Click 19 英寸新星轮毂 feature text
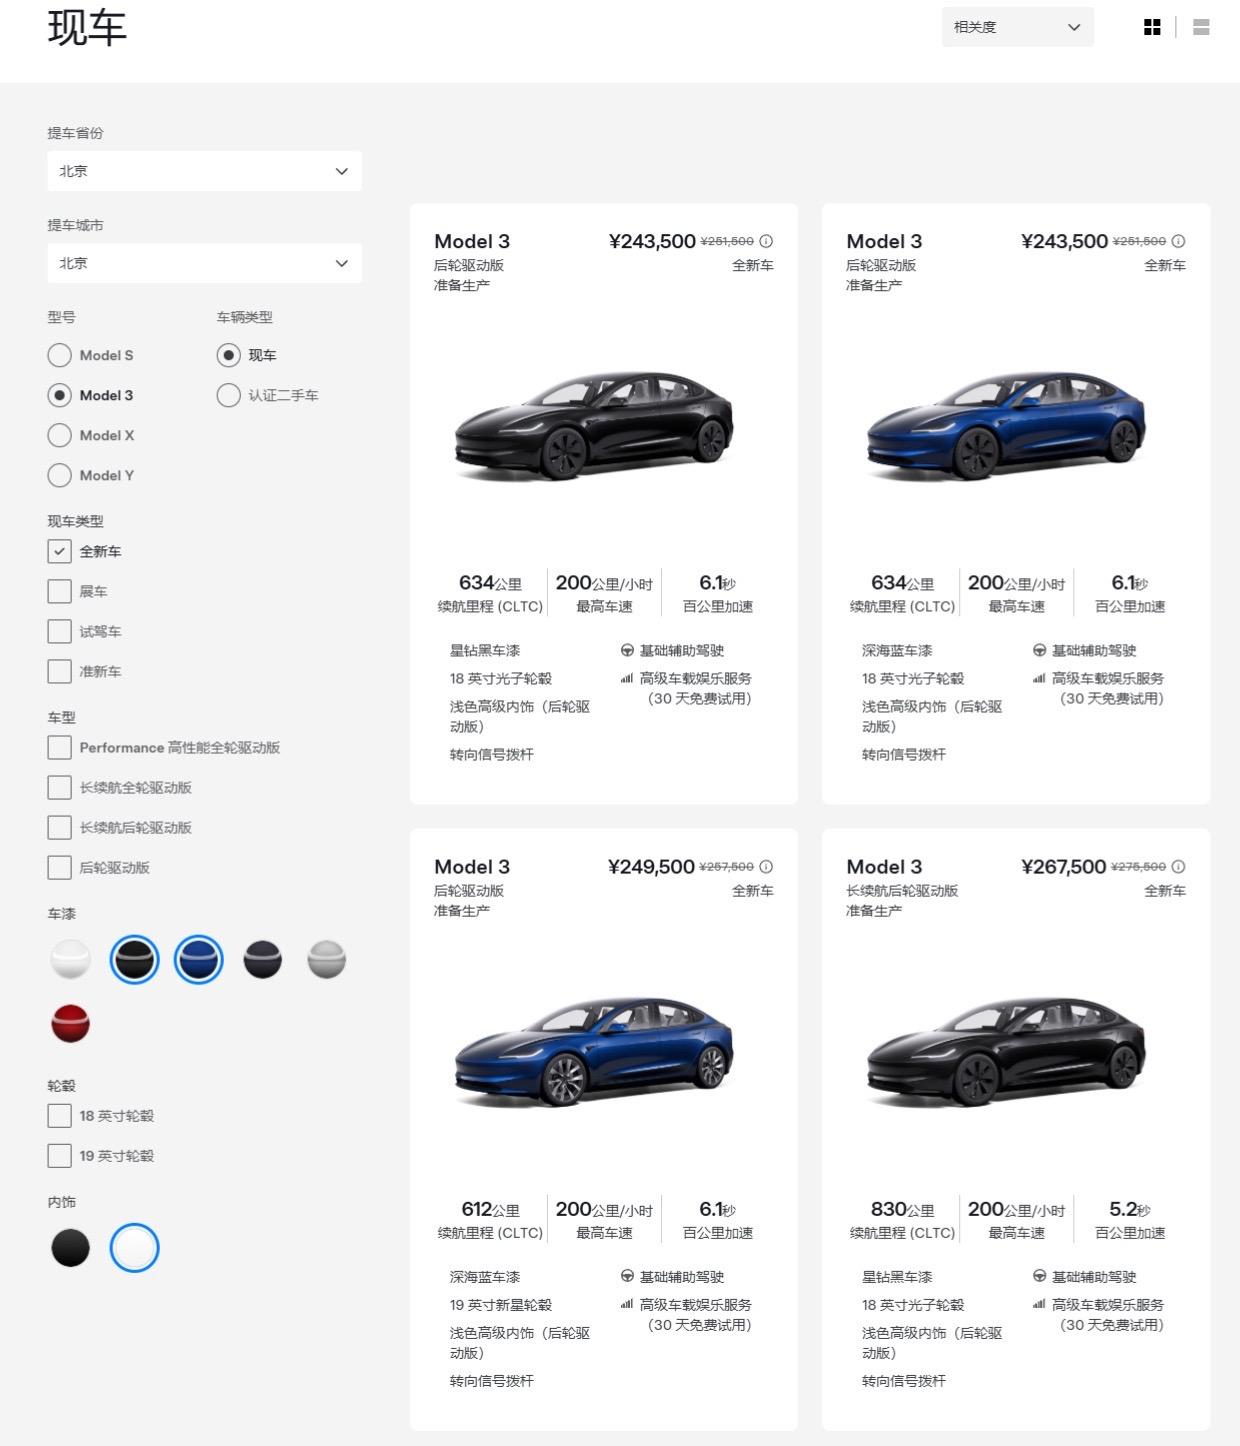Image resolution: width=1240 pixels, height=1446 pixels. point(500,1305)
